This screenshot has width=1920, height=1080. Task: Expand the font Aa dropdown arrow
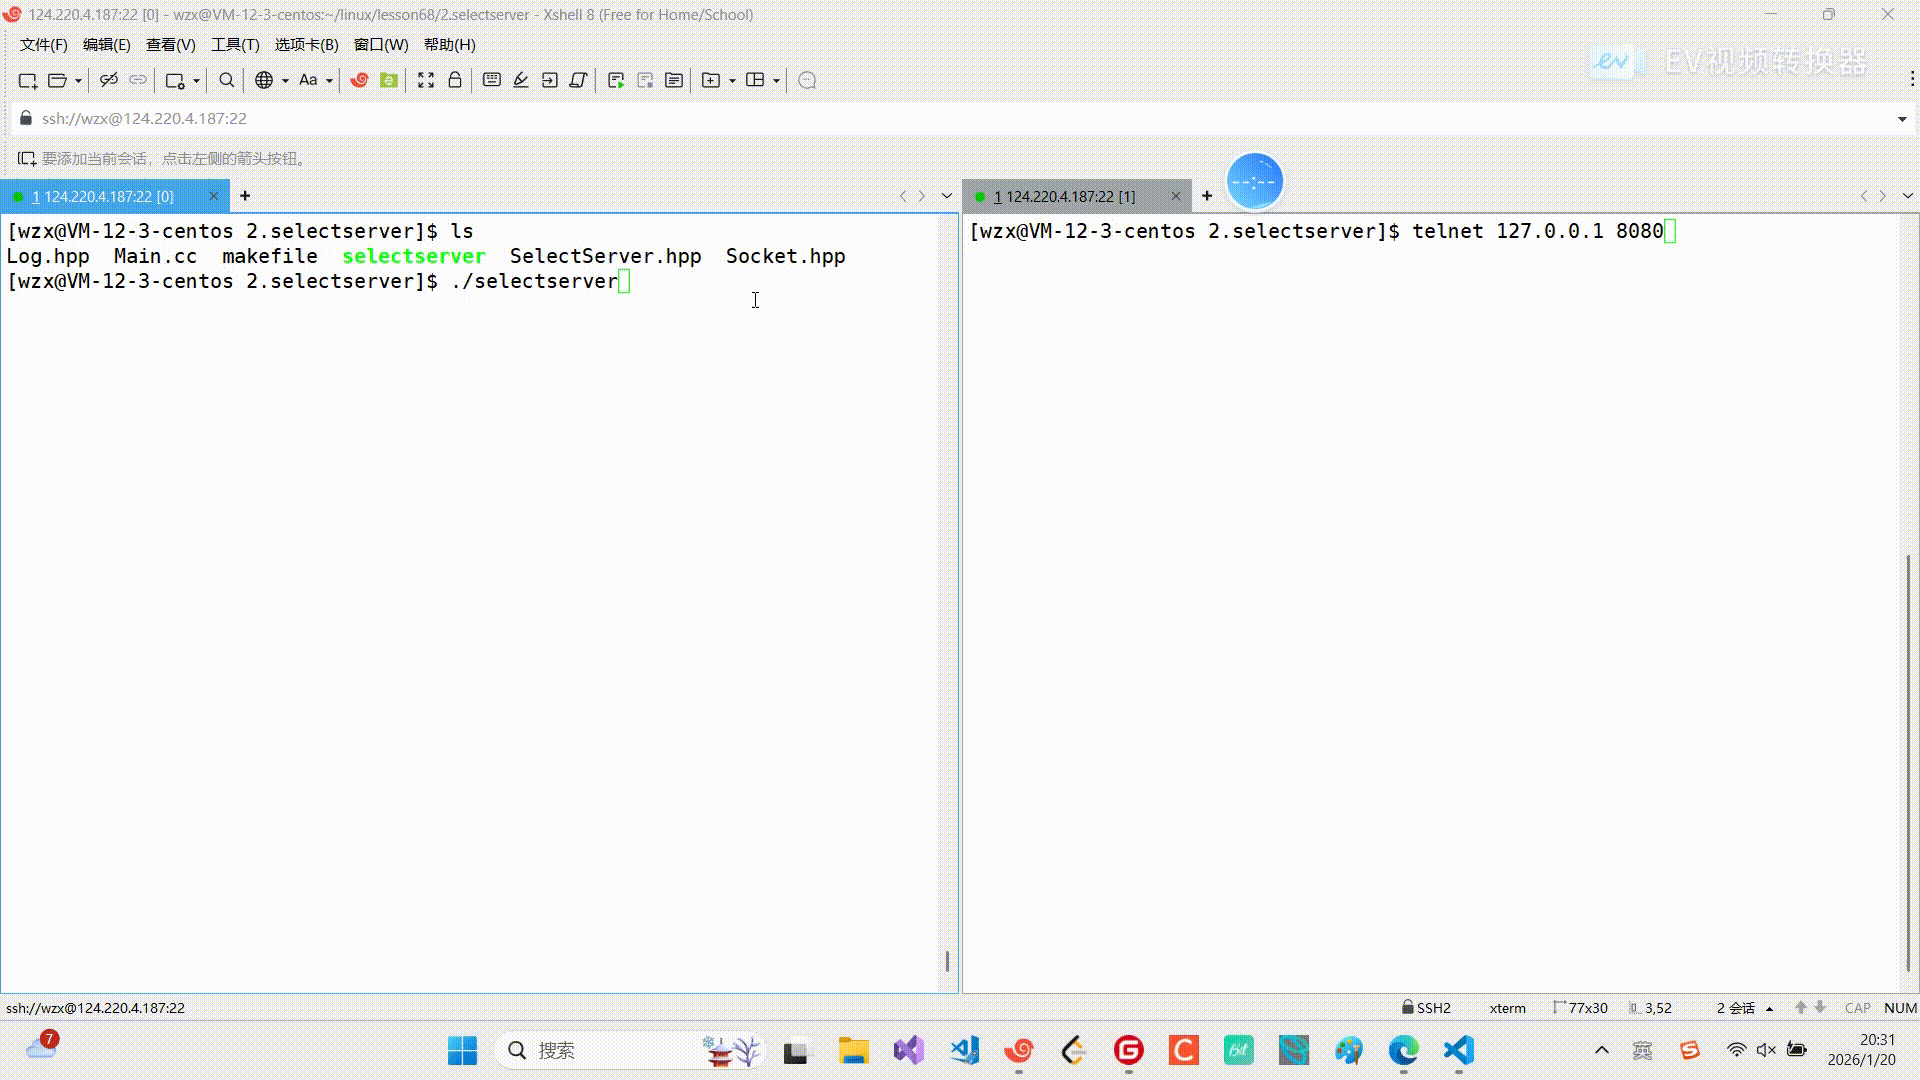tap(329, 81)
